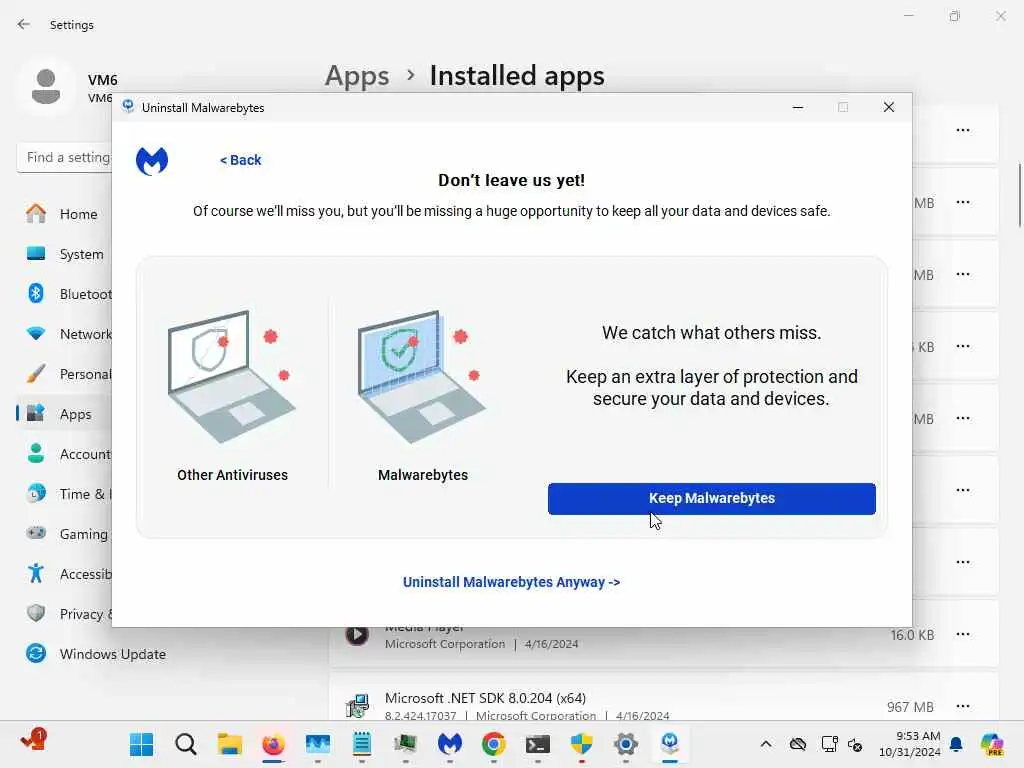Click the Malwarebytes protected laptop illustration

tap(422, 377)
